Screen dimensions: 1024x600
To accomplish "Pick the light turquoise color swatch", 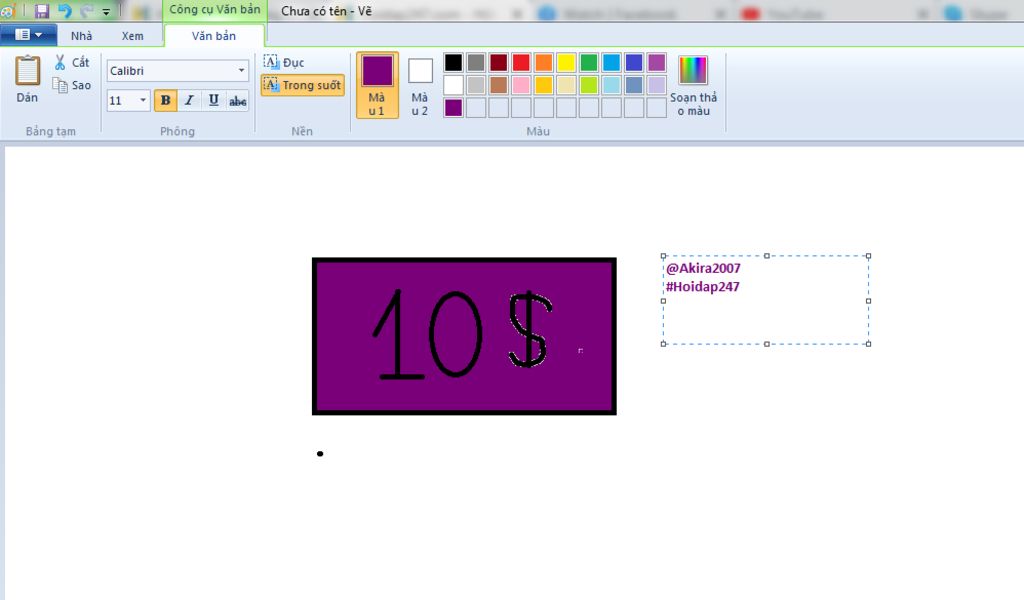I will coord(611,85).
